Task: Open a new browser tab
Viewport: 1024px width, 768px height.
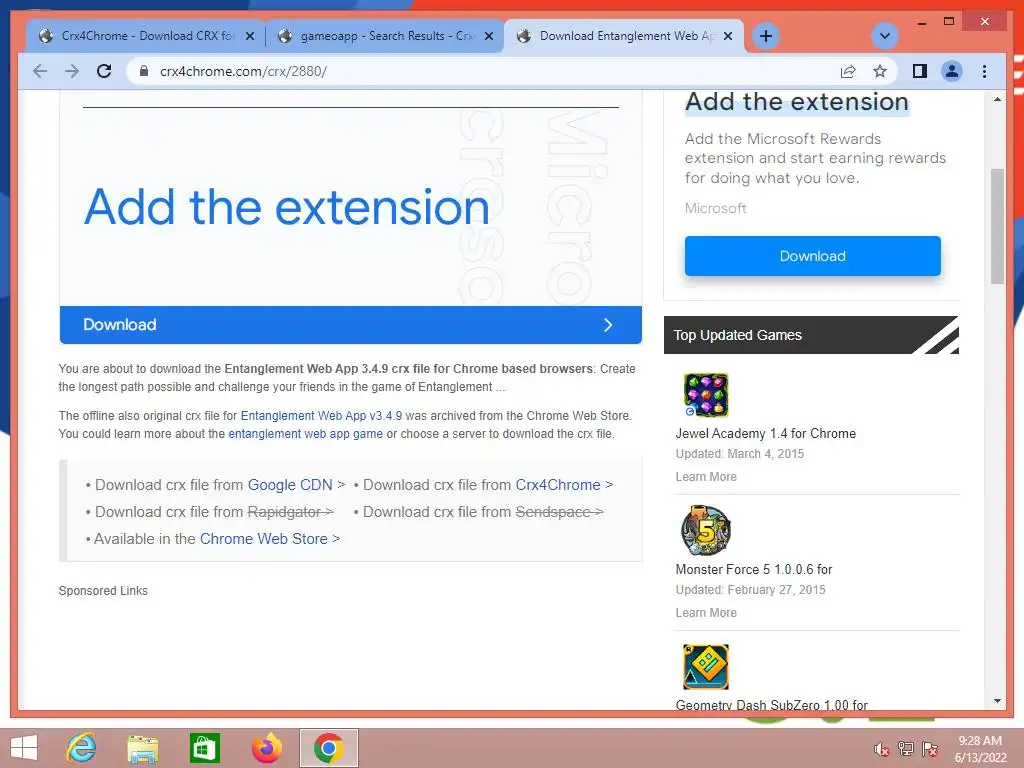Action: [766, 36]
